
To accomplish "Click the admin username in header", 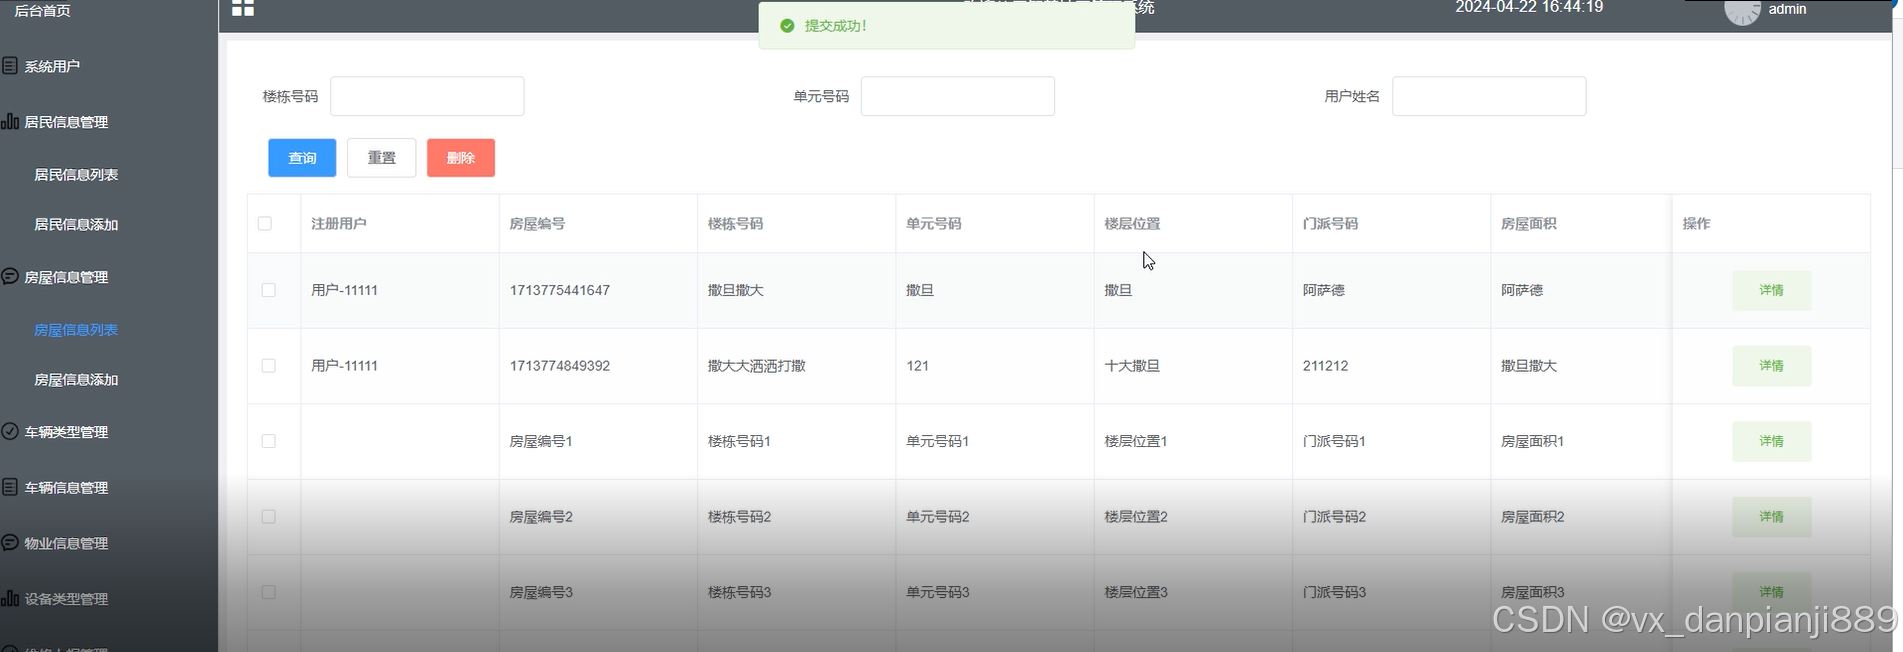I will (x=1788, y=9).
